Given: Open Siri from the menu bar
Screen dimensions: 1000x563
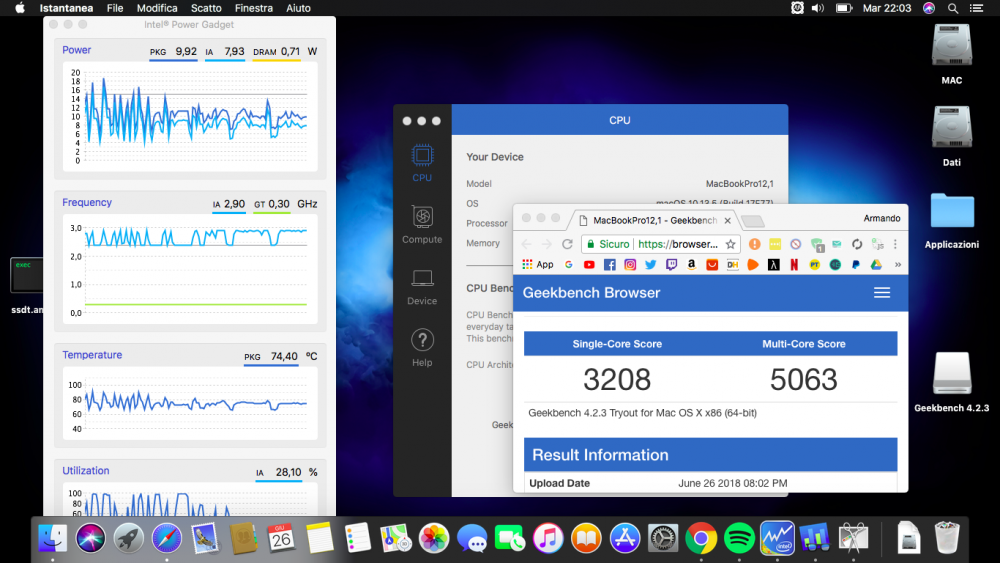Looking at the screenshot, I should tap(929, 8).
